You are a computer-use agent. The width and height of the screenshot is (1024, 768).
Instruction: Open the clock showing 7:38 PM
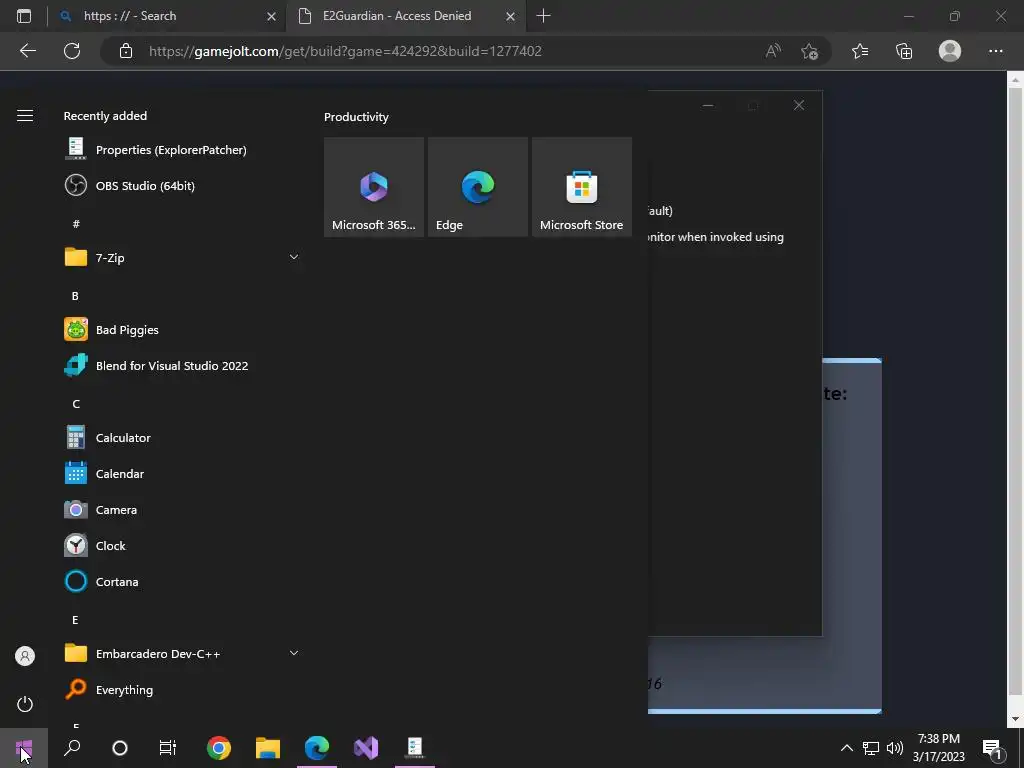[938, 748]
